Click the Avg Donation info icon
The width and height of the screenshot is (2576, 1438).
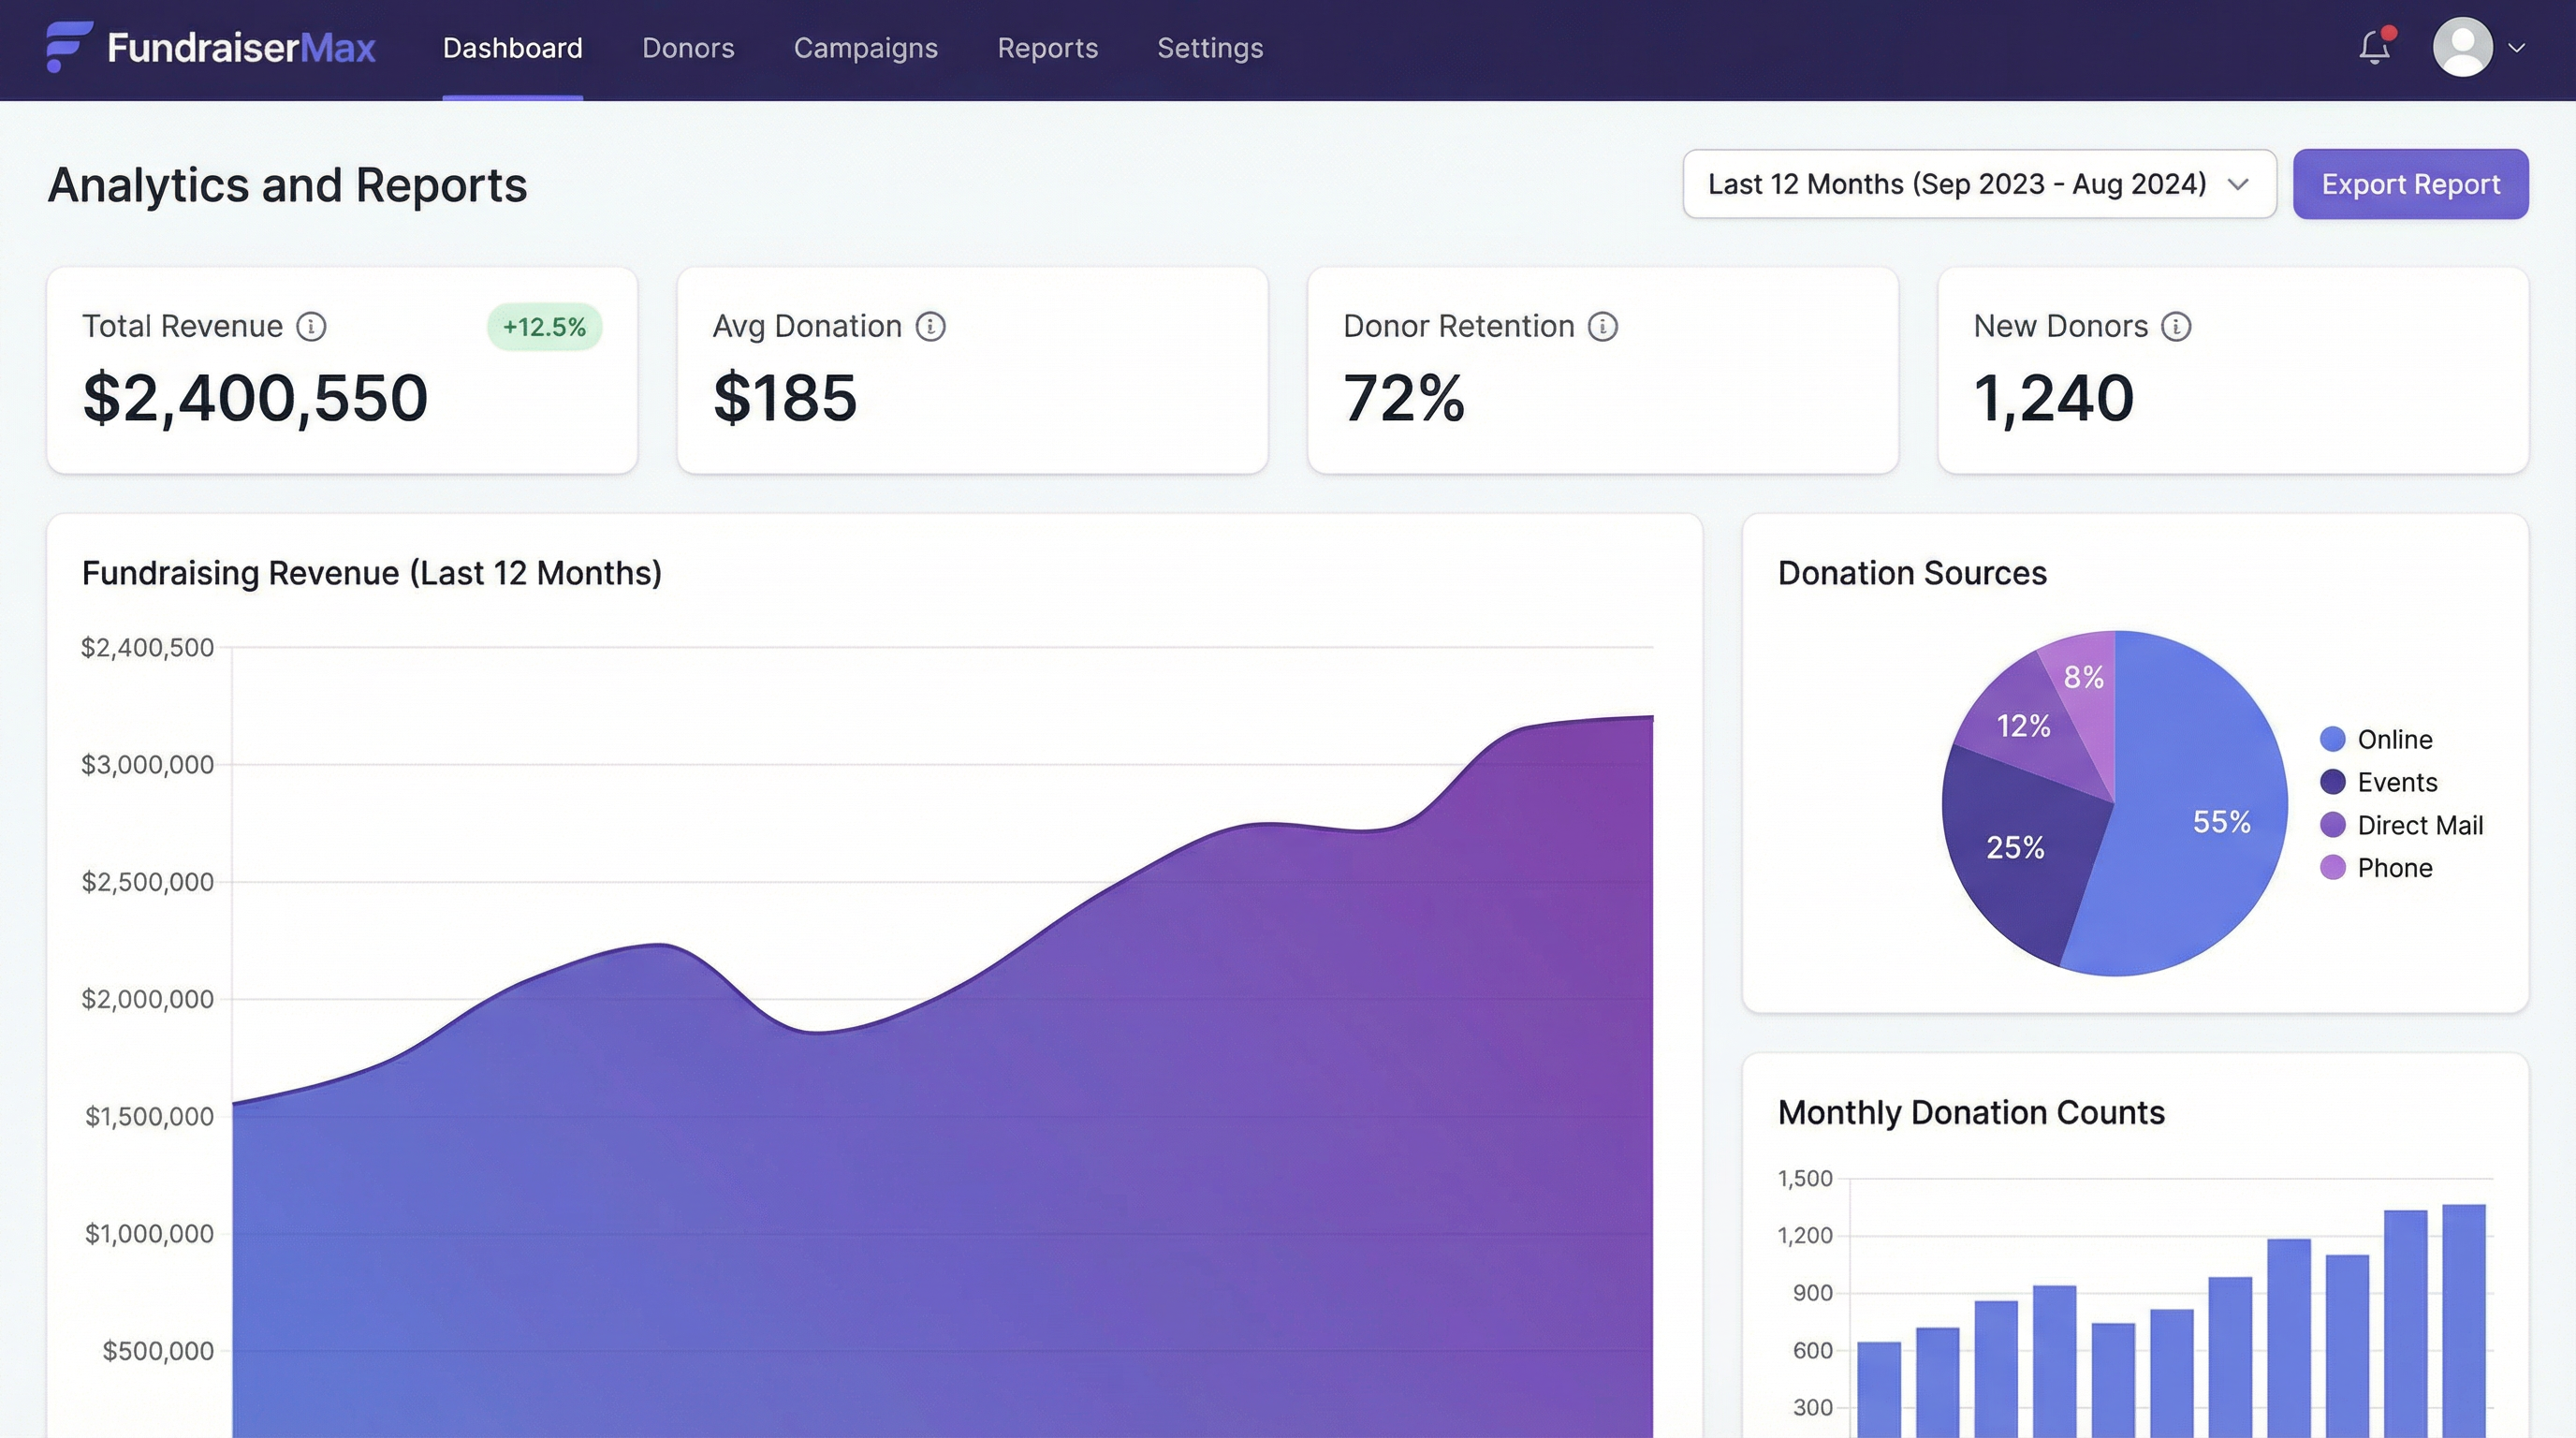point(932,325)
